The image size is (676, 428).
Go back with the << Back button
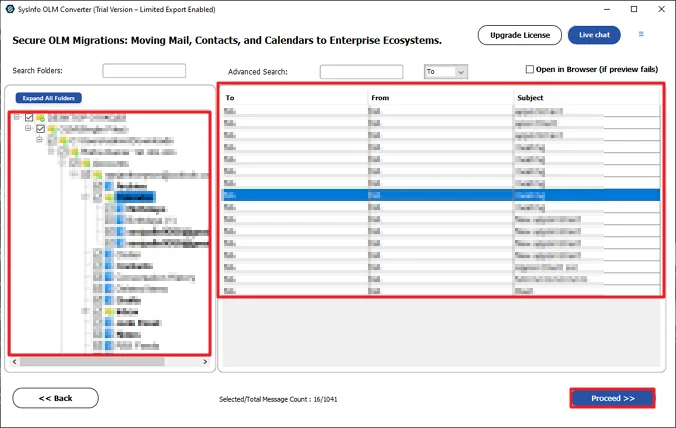click(55, 398)
